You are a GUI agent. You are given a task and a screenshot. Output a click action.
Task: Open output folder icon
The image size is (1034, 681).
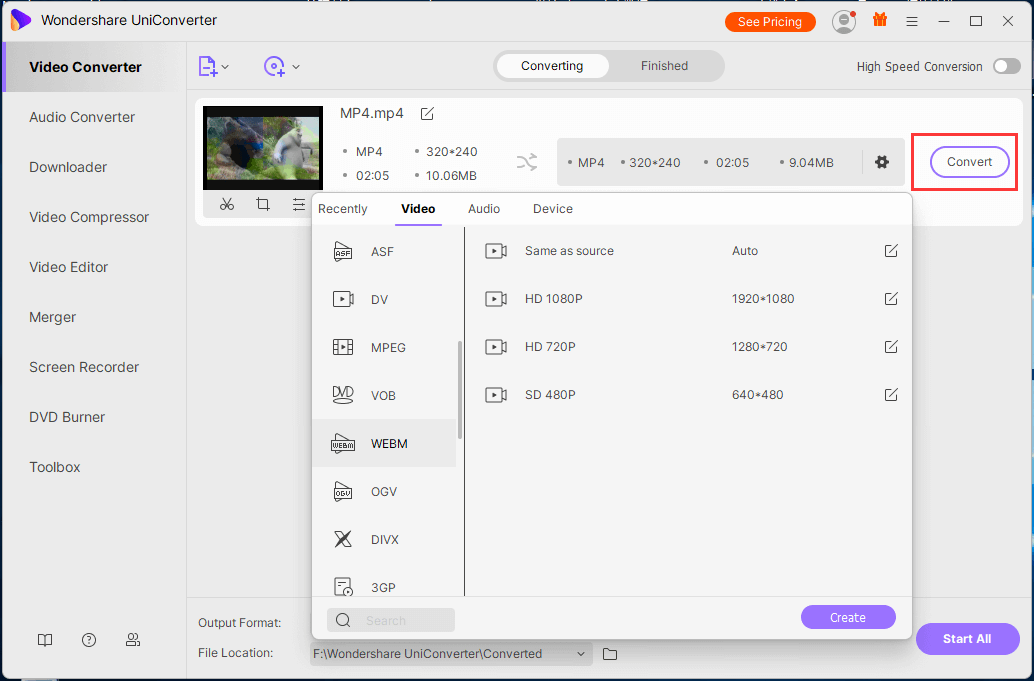click(x=610, y=654)
